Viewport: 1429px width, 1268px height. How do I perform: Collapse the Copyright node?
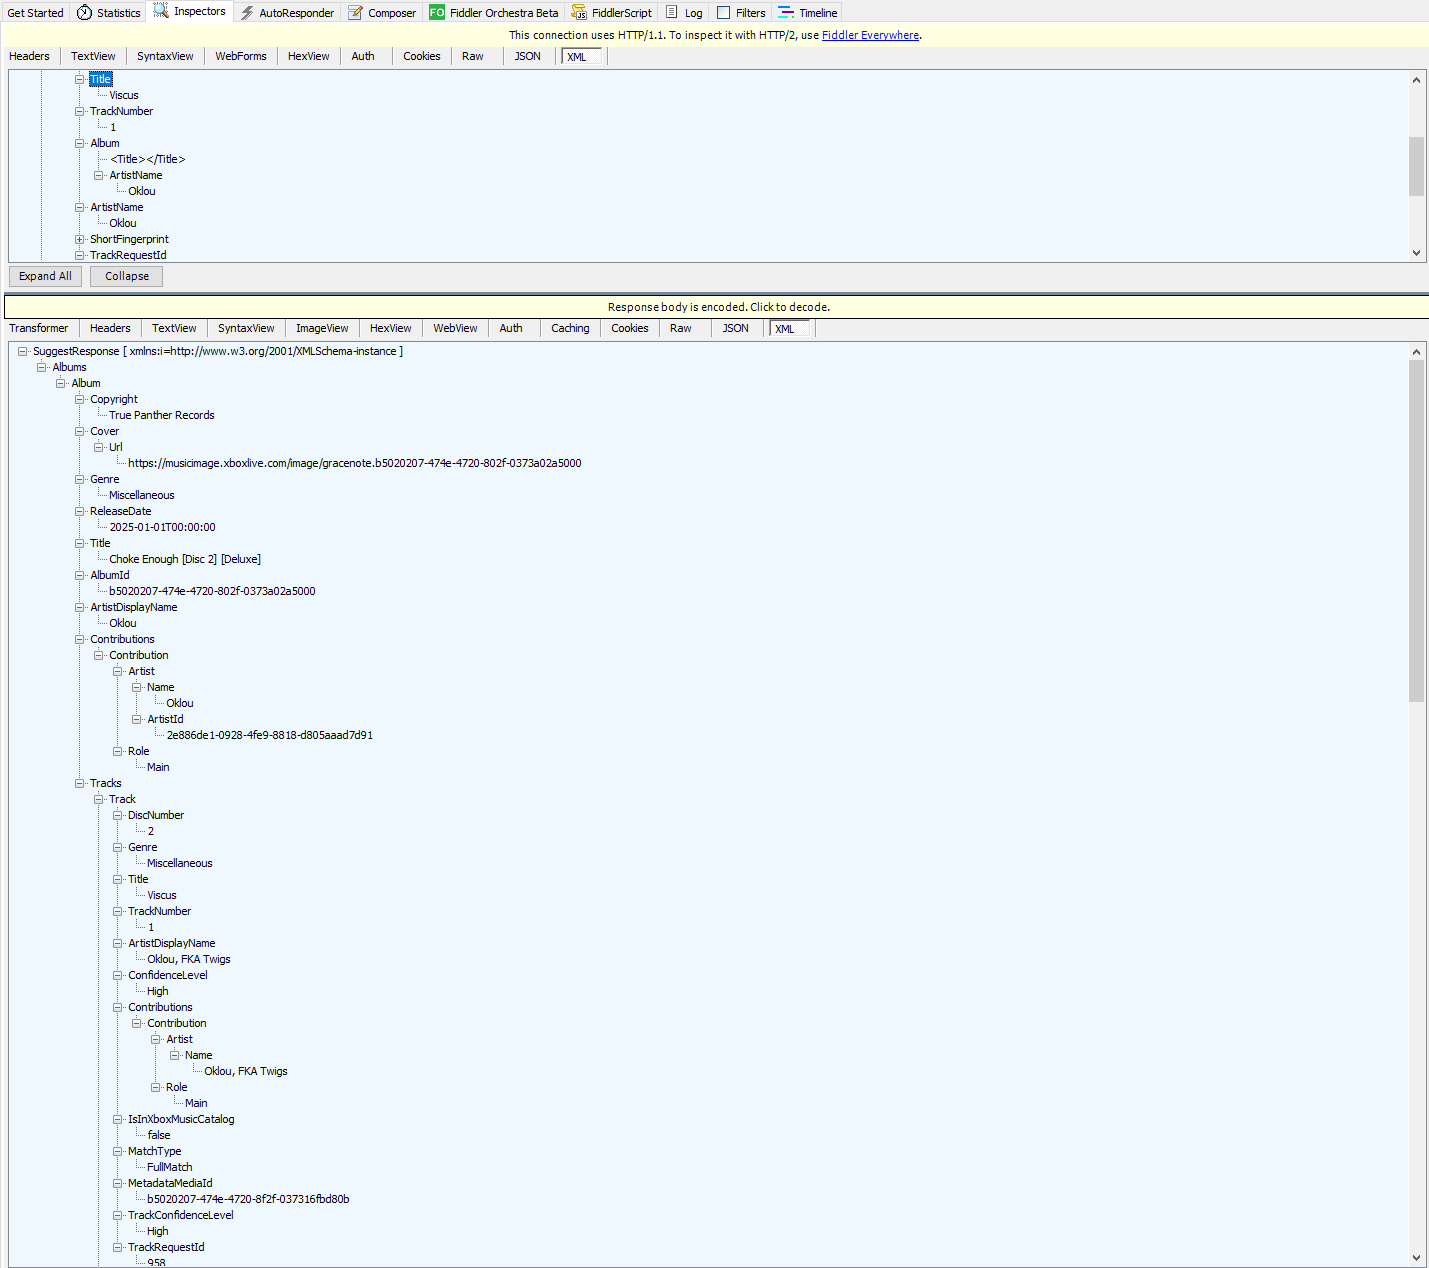[x=80, y=399]
